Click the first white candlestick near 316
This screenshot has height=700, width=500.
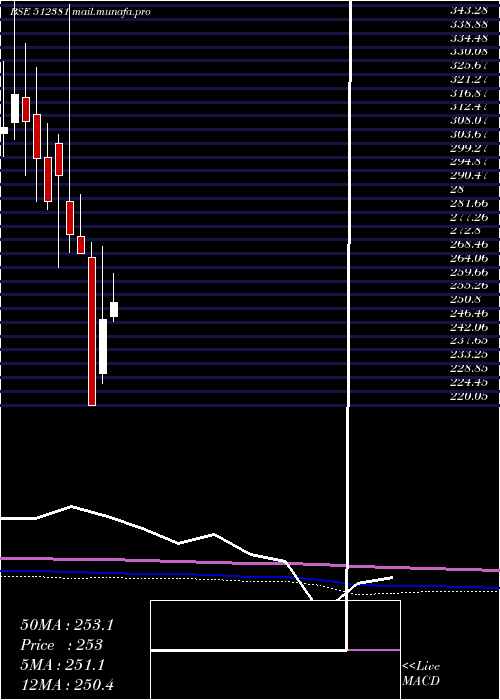(15, 108)
